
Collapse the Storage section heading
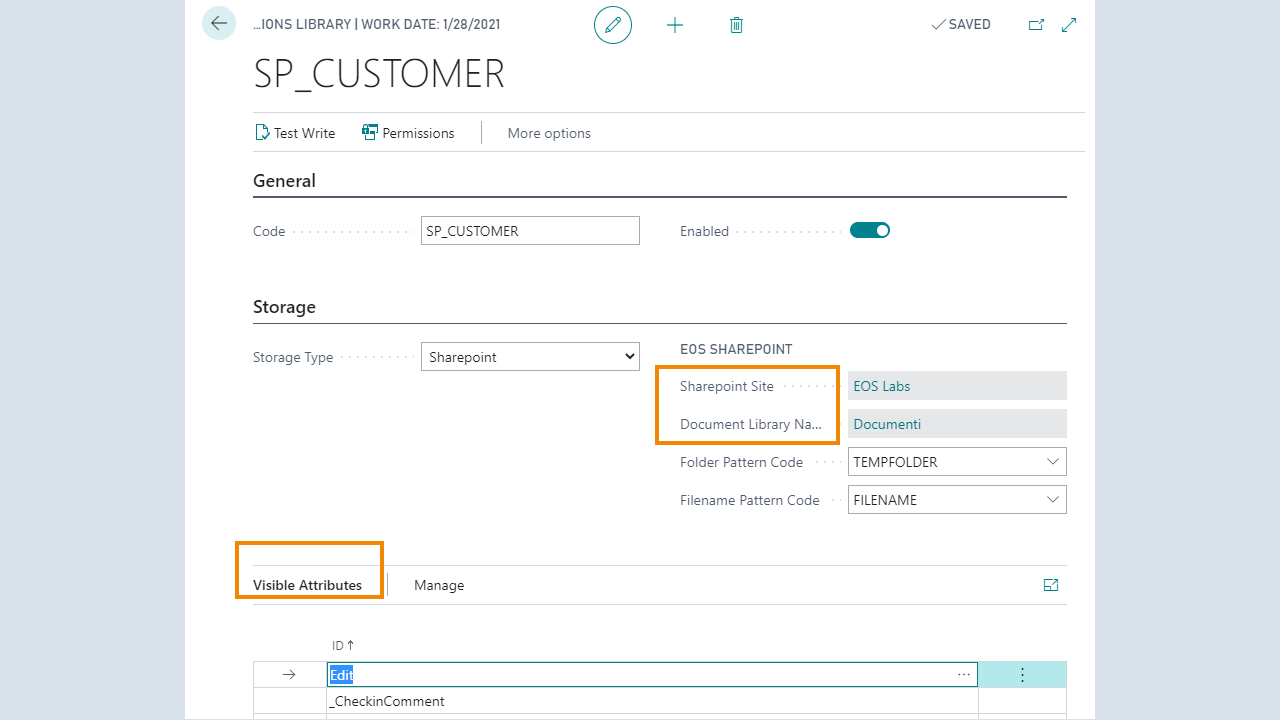tap(284, 307)
